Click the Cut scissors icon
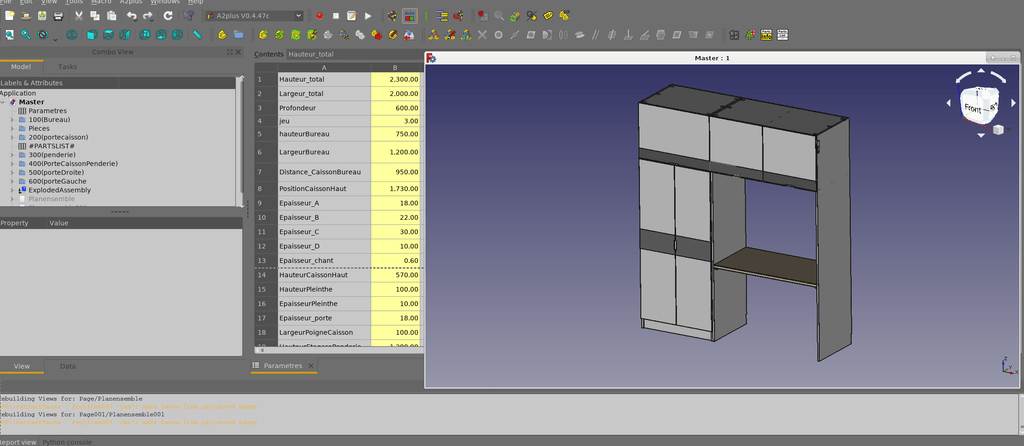The image size is (1024, 446). coord(77,16)
